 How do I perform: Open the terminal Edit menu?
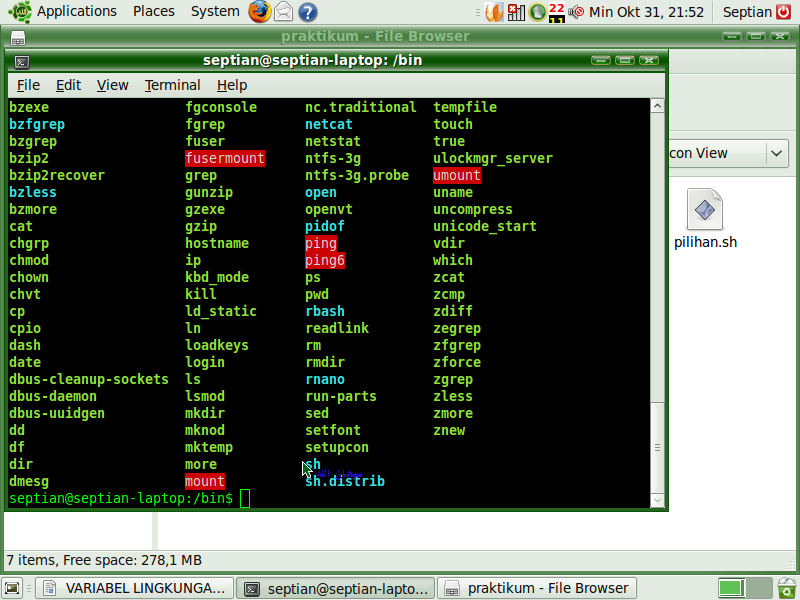[x=68, y=85]
